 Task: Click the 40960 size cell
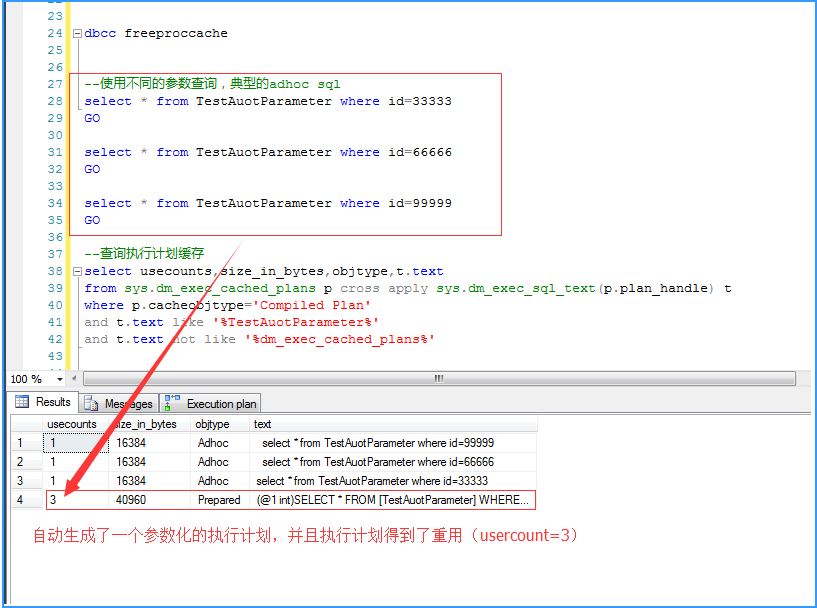[x=150, y=500]
